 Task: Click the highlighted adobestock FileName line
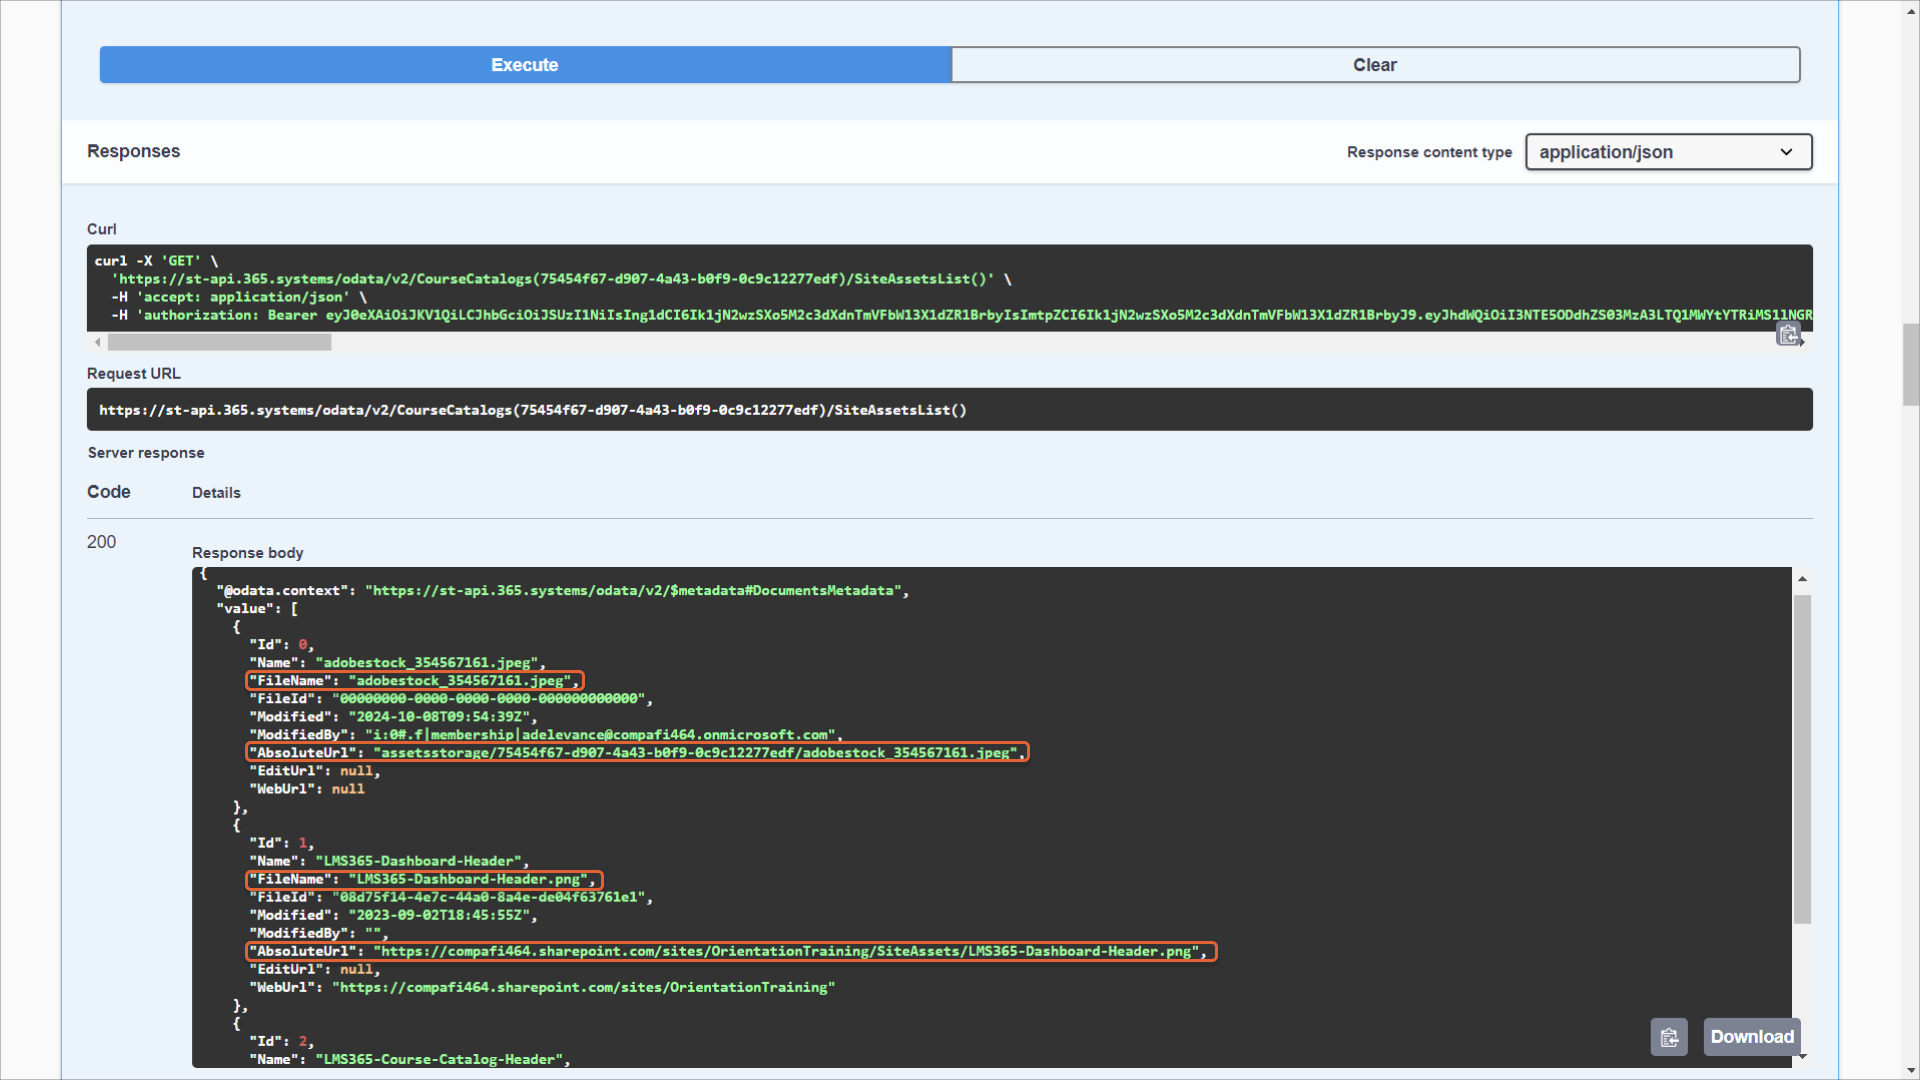(414, 681)
